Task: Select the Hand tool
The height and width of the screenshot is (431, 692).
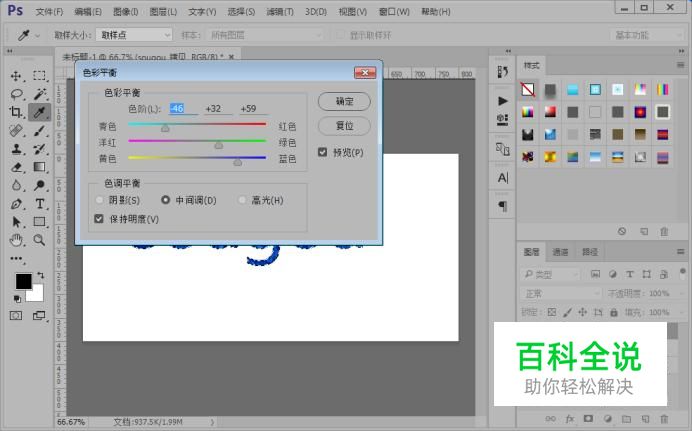Action: pos(16,240)
